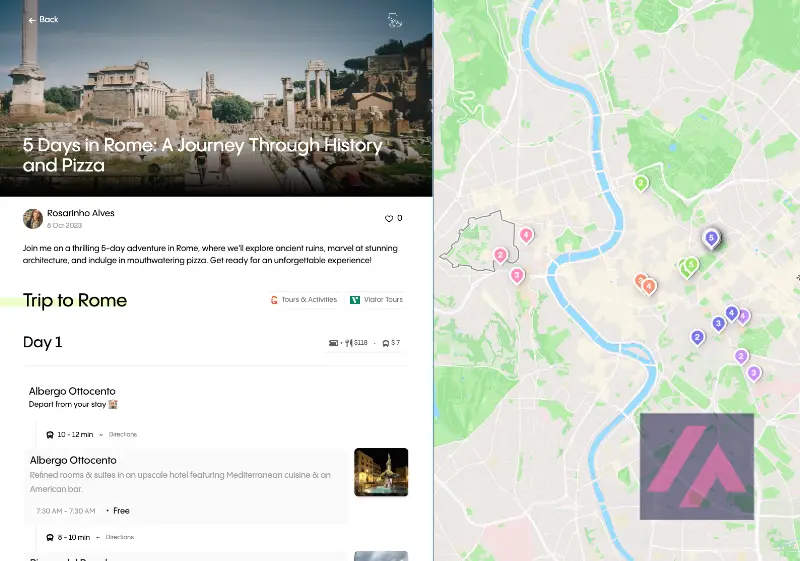The width and height of the screenshot is (800, 561).
Task: Click the Albergo Ottocento depart from your stay entry
Action: click(72, 397)
